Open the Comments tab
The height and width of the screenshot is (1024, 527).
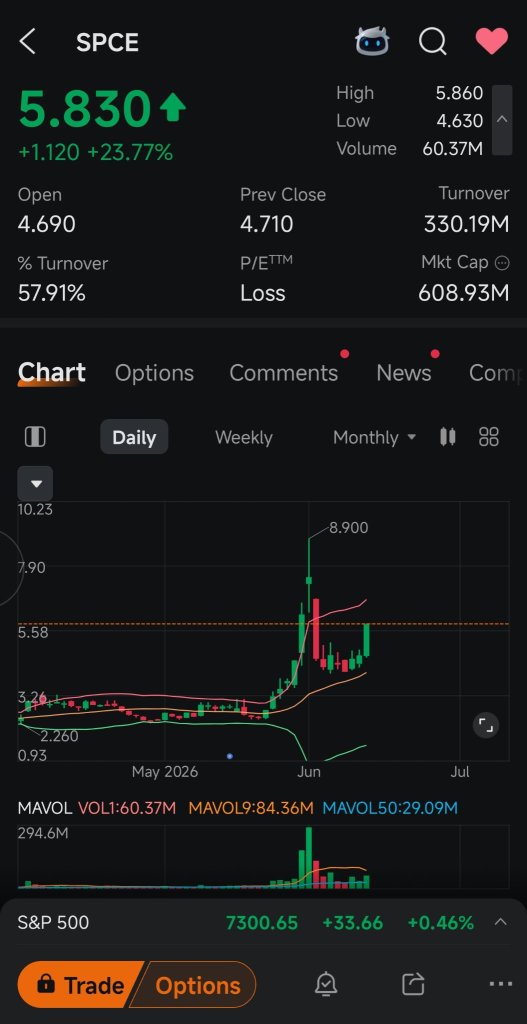[x=283, y=373]
